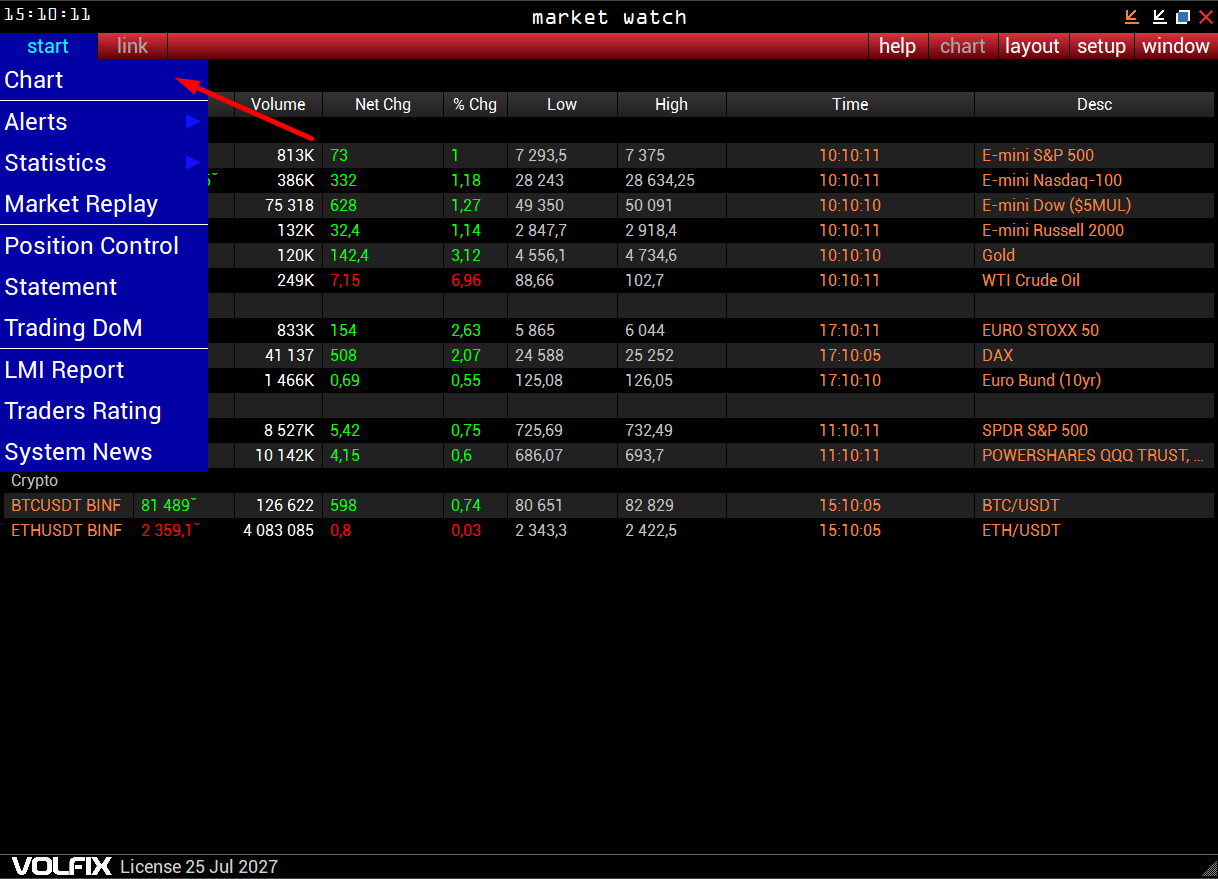Select the DAX description cell
This screenshot has width=1218, height=879.
[1094, 355]
